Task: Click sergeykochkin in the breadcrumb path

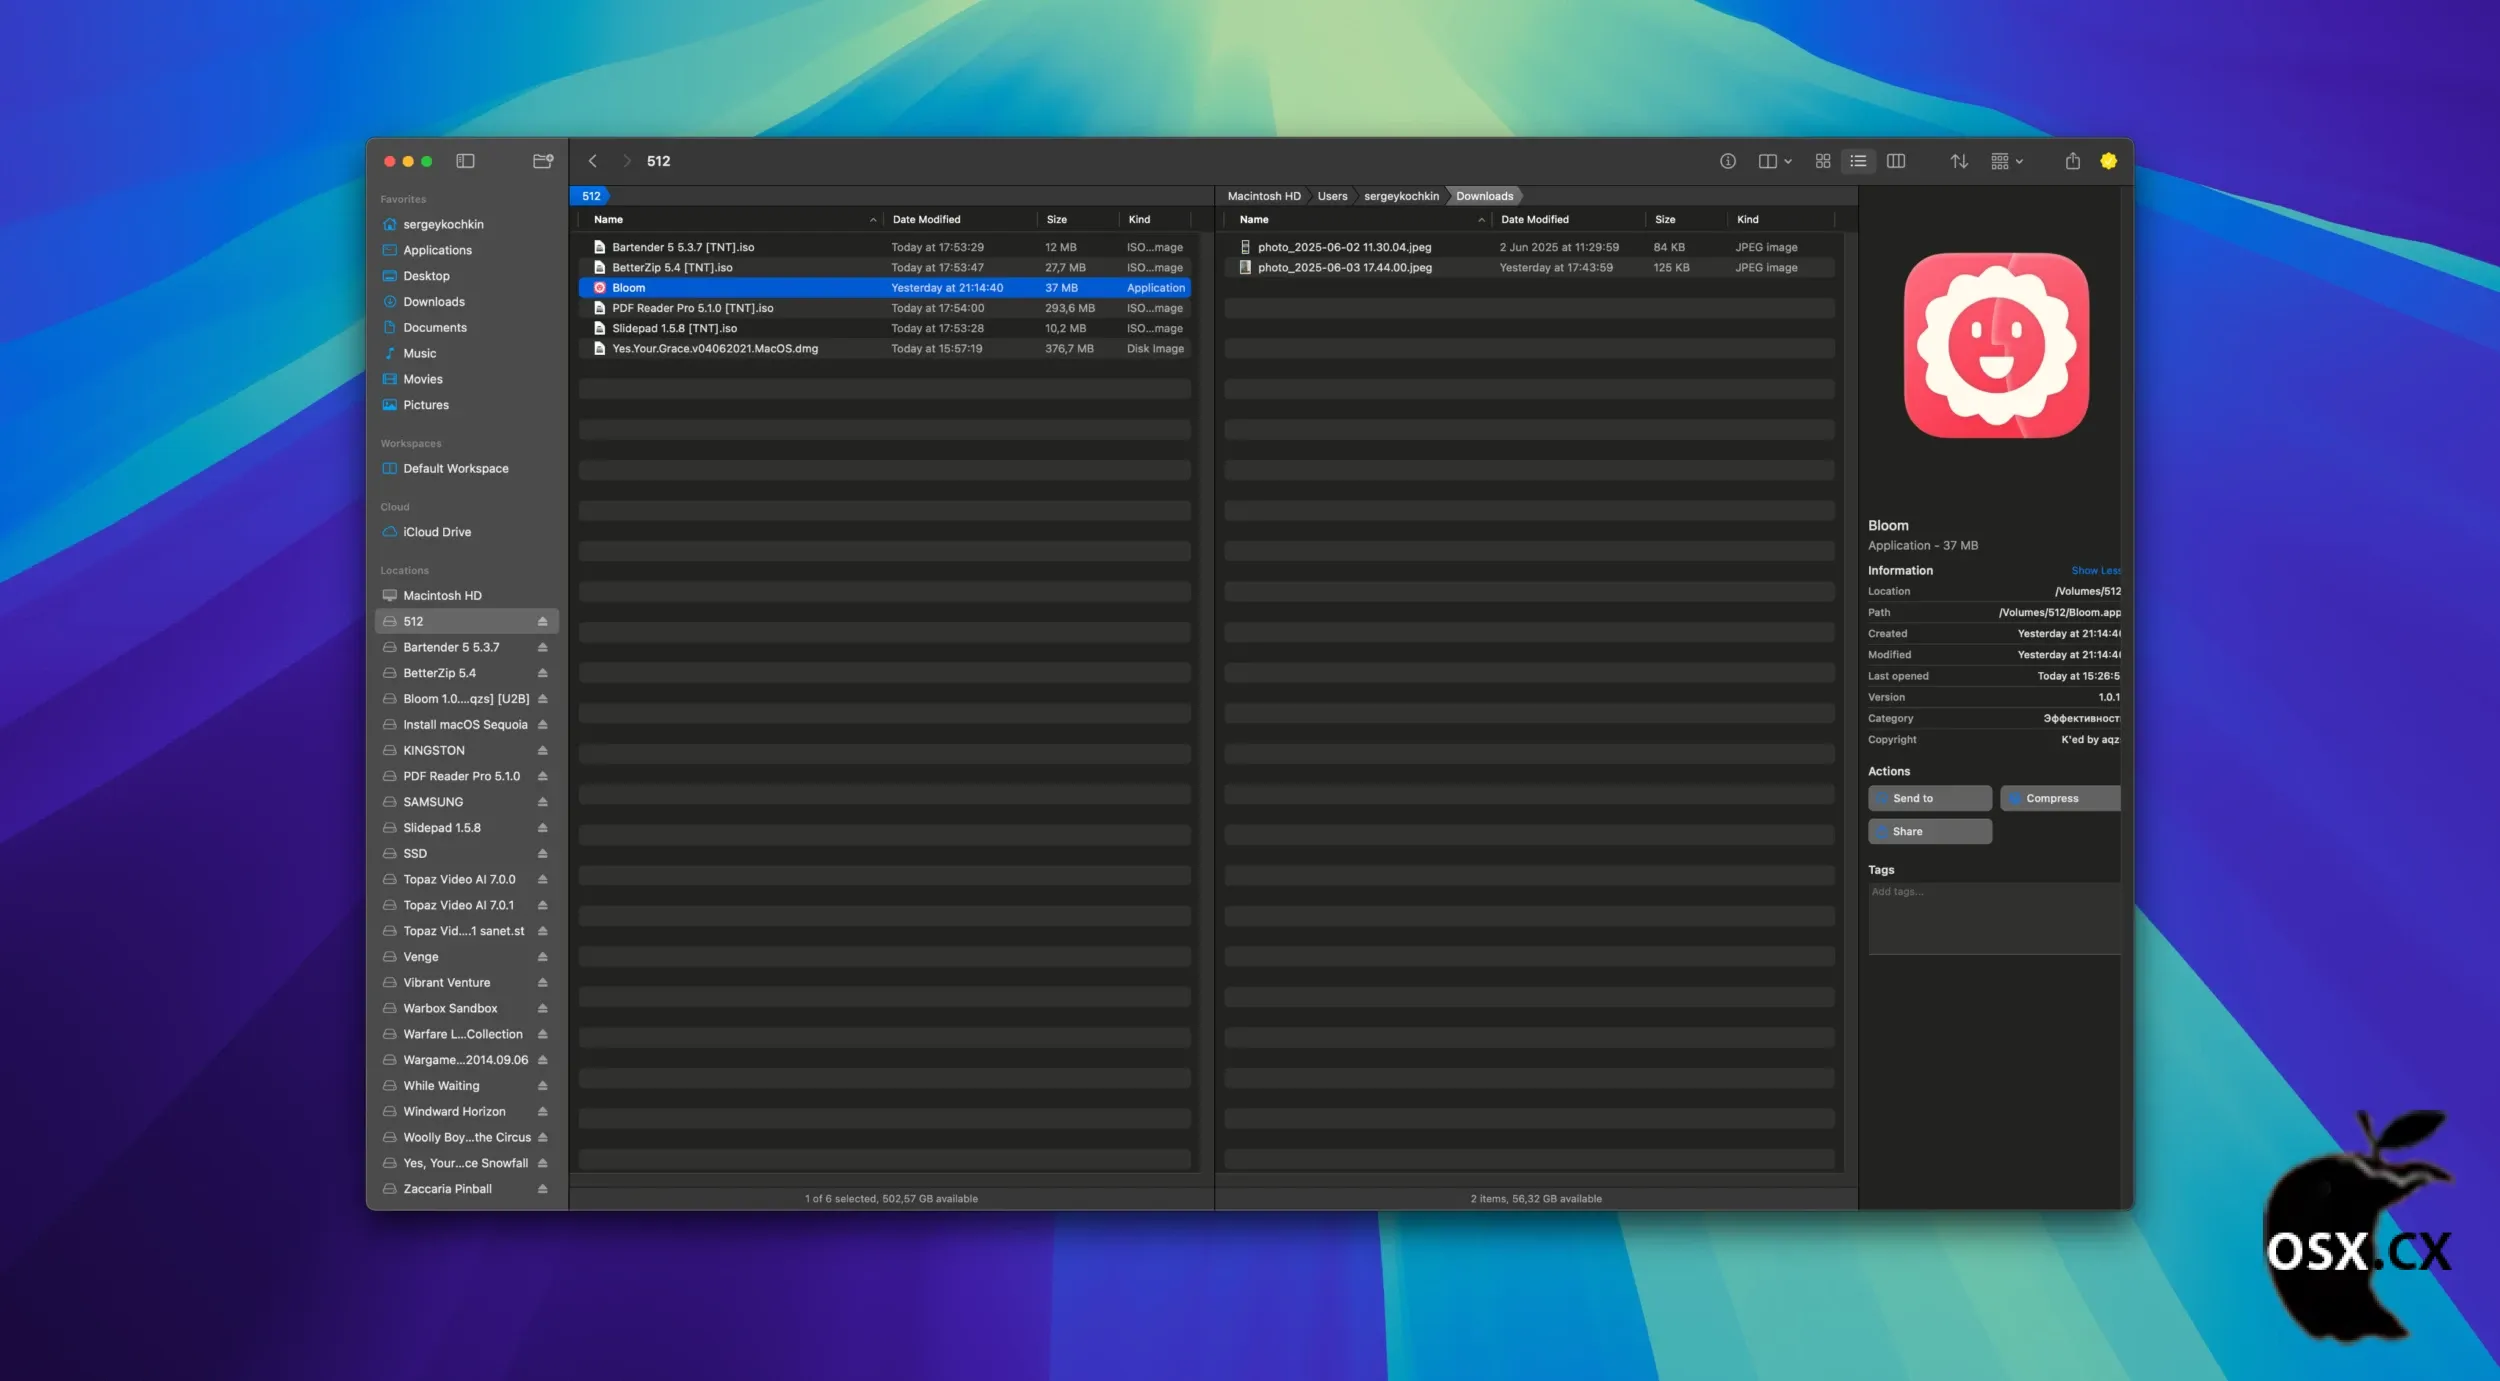Action: (x=1401, y=196)
